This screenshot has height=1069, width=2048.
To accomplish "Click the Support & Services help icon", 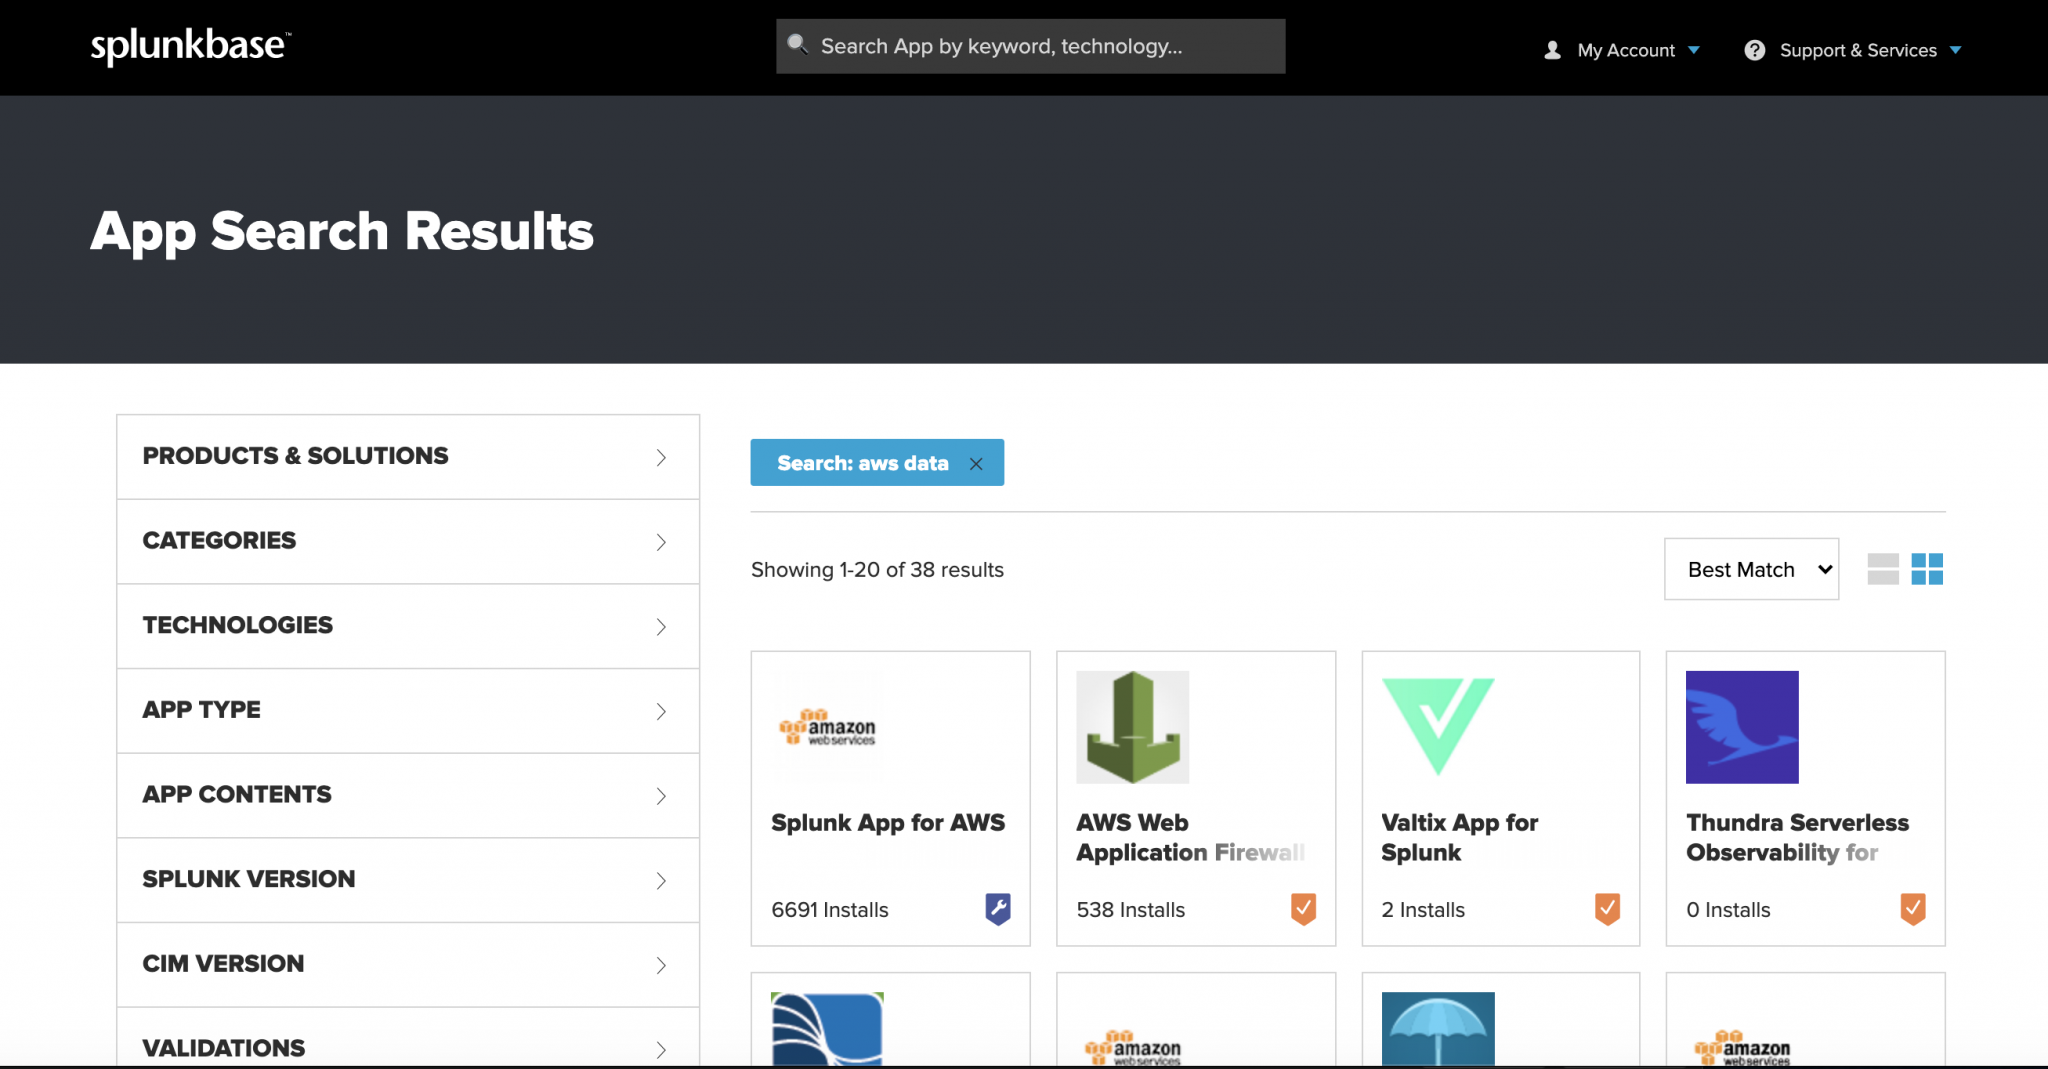I will 1753,49.
